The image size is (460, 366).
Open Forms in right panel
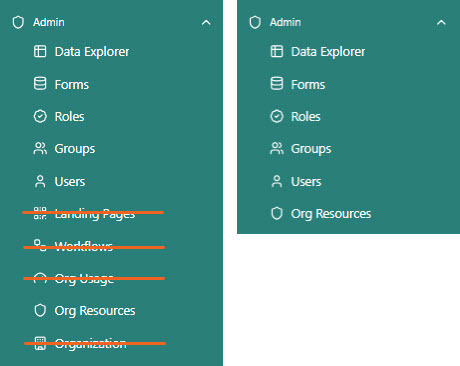308,84
